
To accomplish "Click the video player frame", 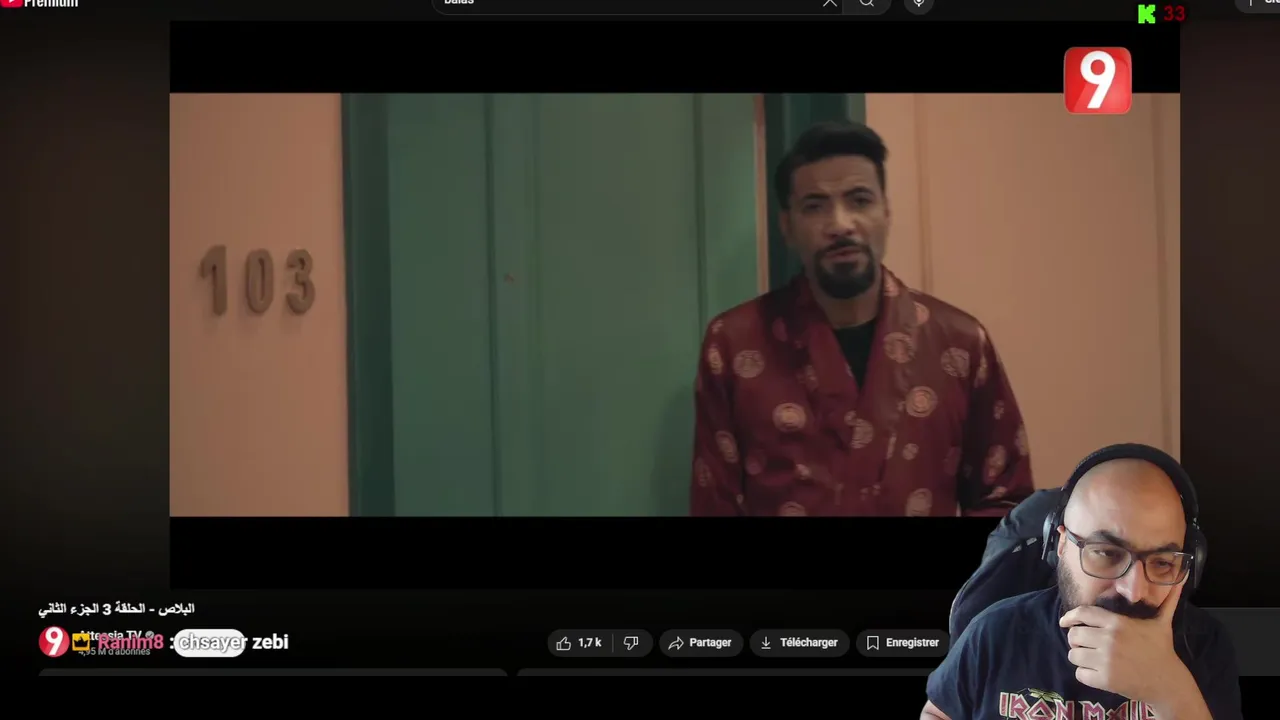I will [674, 304].
